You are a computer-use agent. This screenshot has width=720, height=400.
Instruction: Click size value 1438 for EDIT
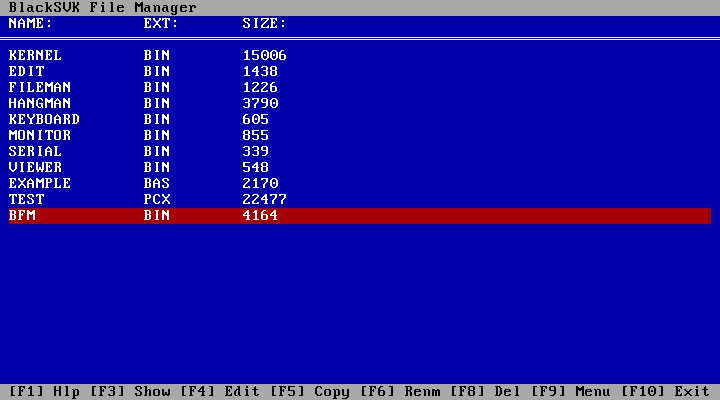tap(260, 72)
